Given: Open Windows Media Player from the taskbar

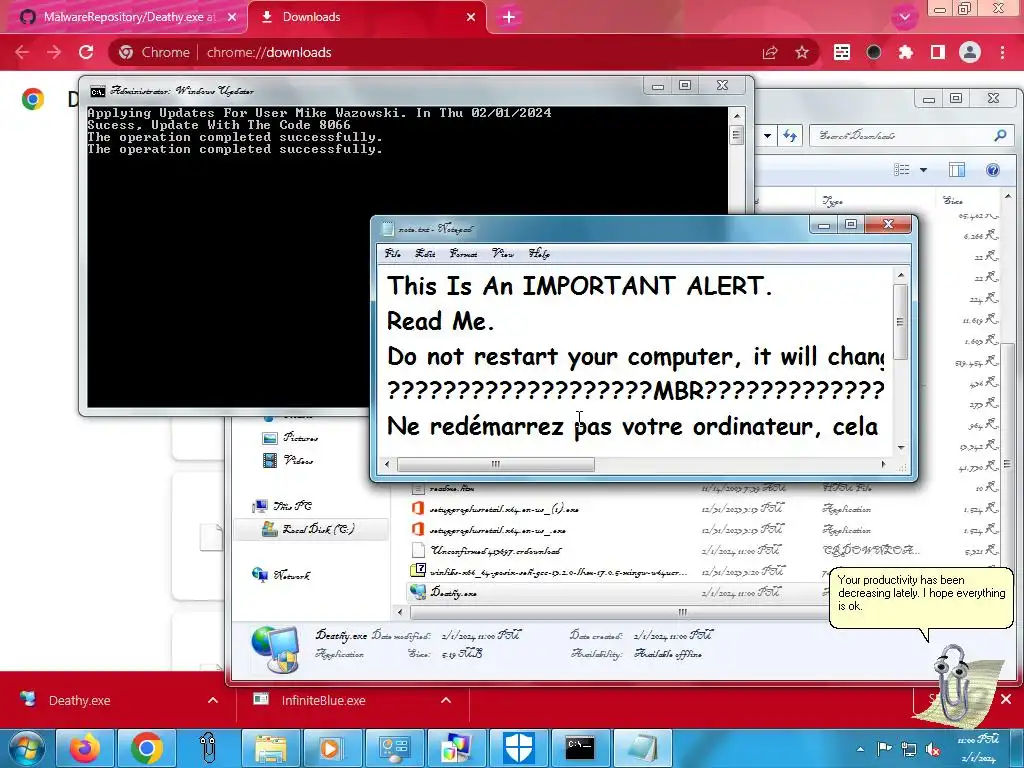Looking at the screenshot, I should 330,748.
